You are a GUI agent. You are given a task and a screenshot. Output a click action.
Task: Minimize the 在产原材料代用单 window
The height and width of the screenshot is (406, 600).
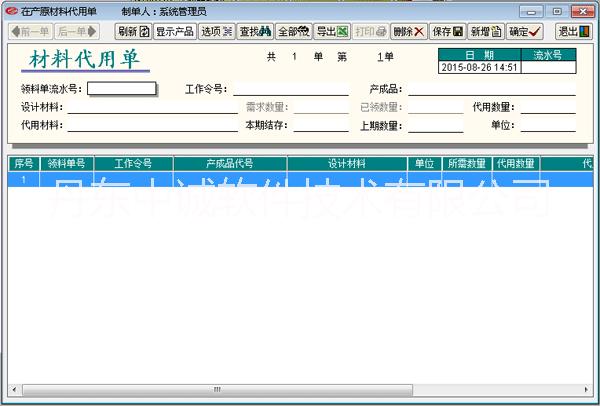(x=531, y=11)
